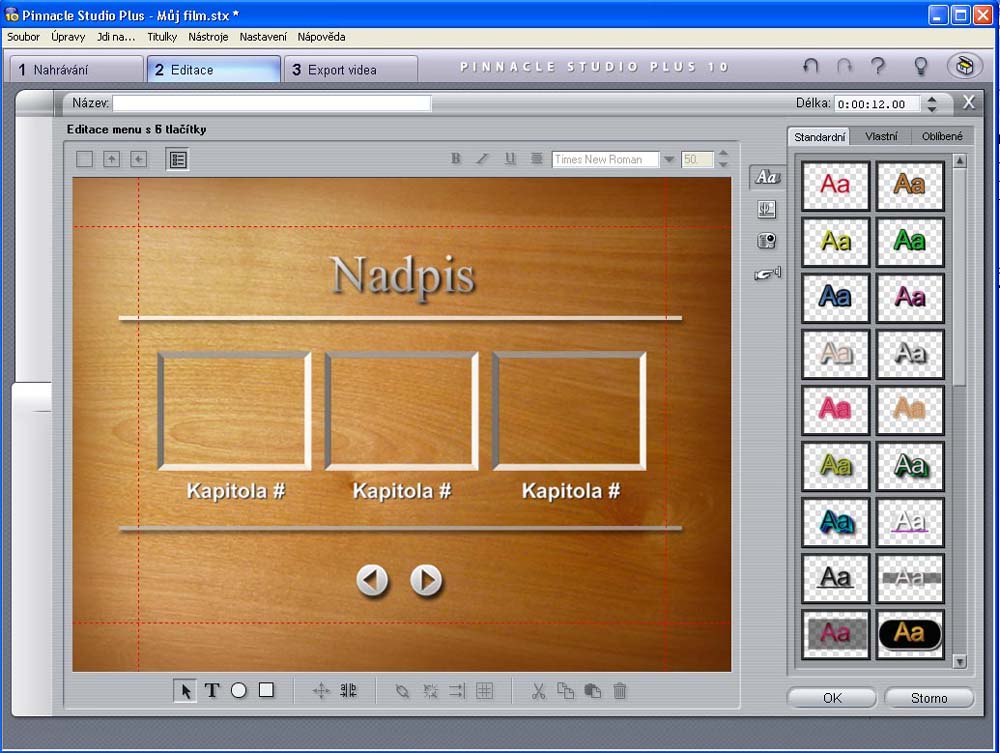1000x753 pixels.
Task: Increase the Délka duration with up arrow
Action: (932, 99)
